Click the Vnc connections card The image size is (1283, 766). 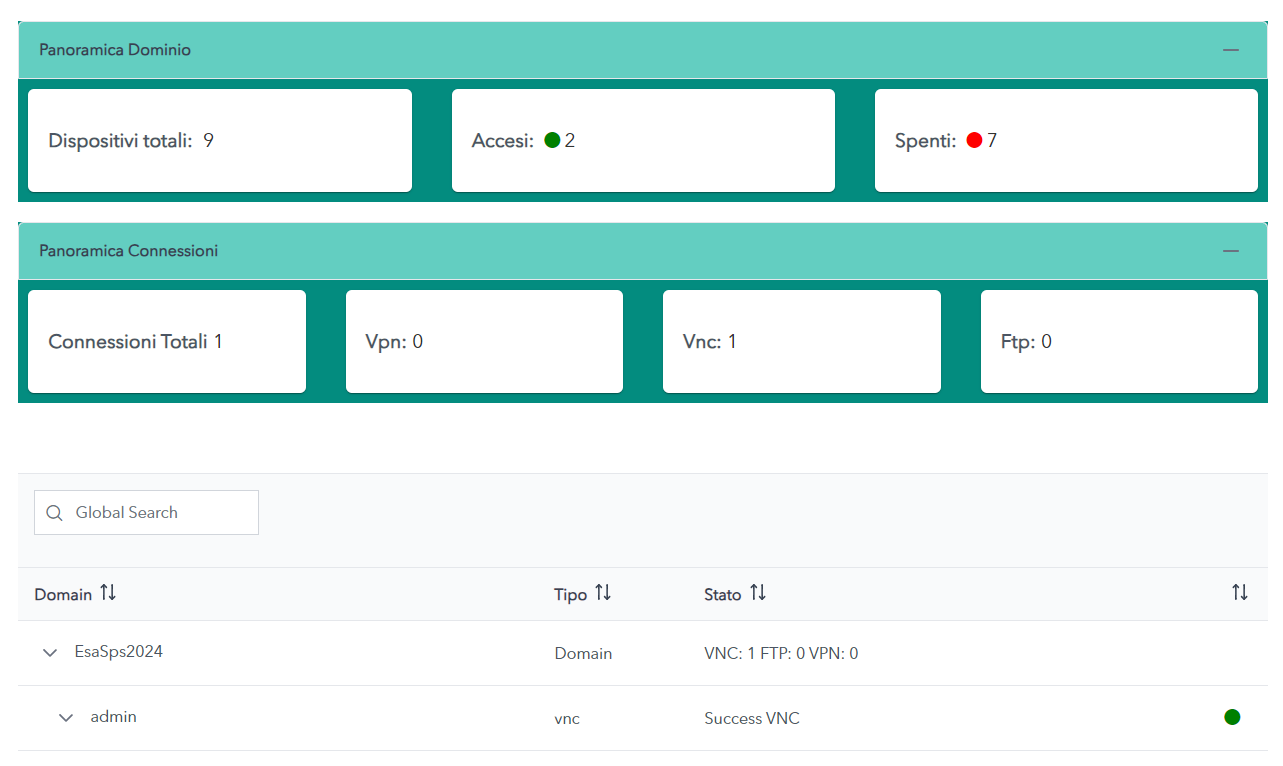801,342
